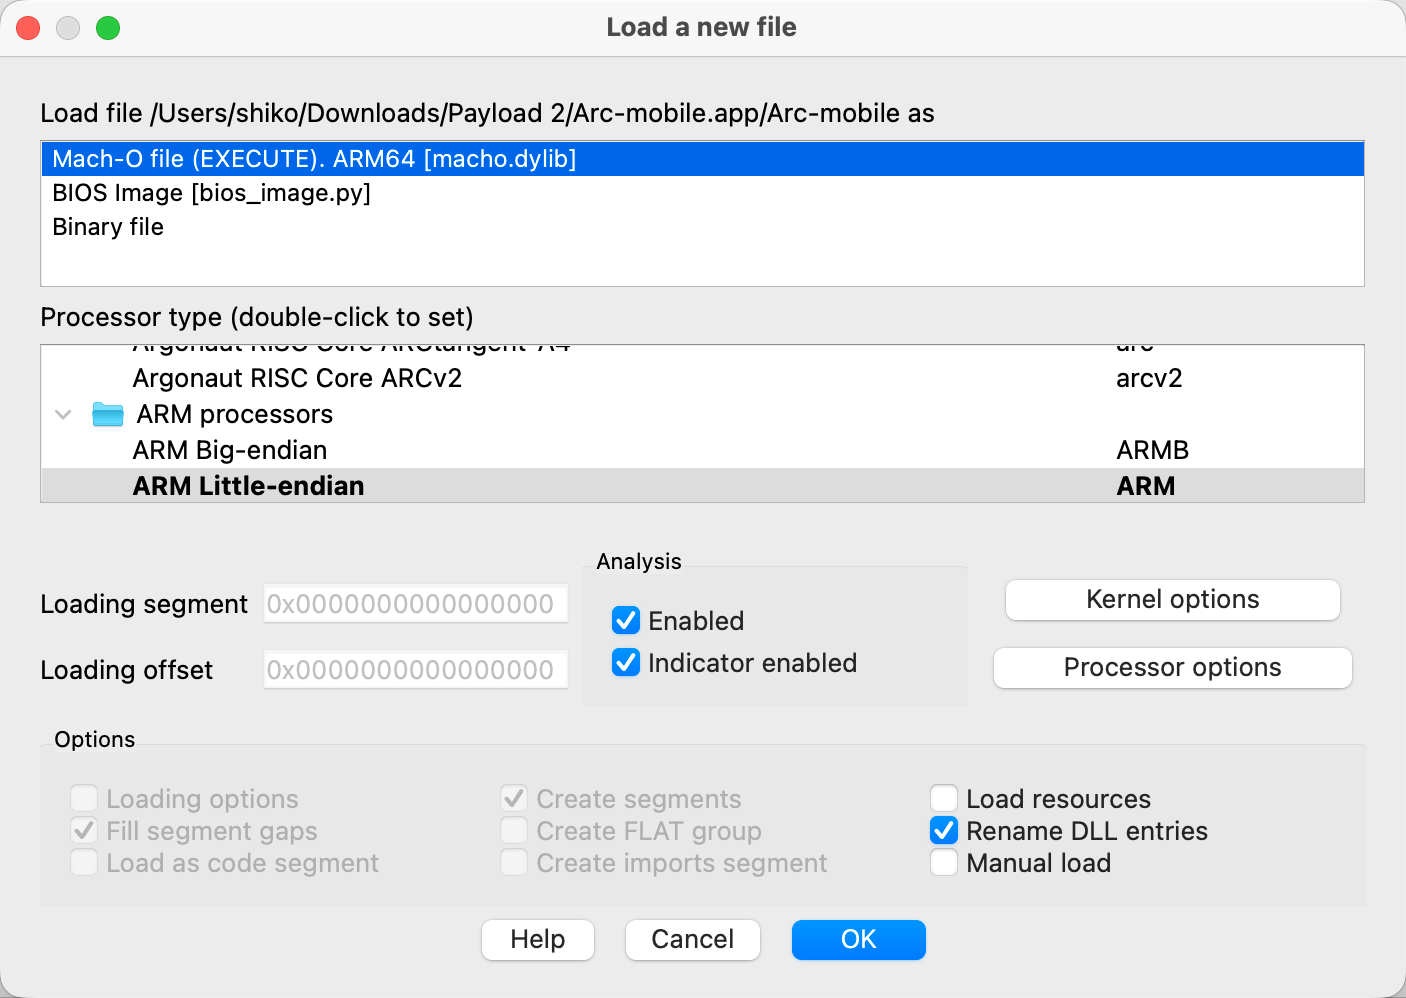Select the Mach-O file ARM64 loader entry
Image resolution: width=1406 pixels, height=998 pixels.
[314, 159]
